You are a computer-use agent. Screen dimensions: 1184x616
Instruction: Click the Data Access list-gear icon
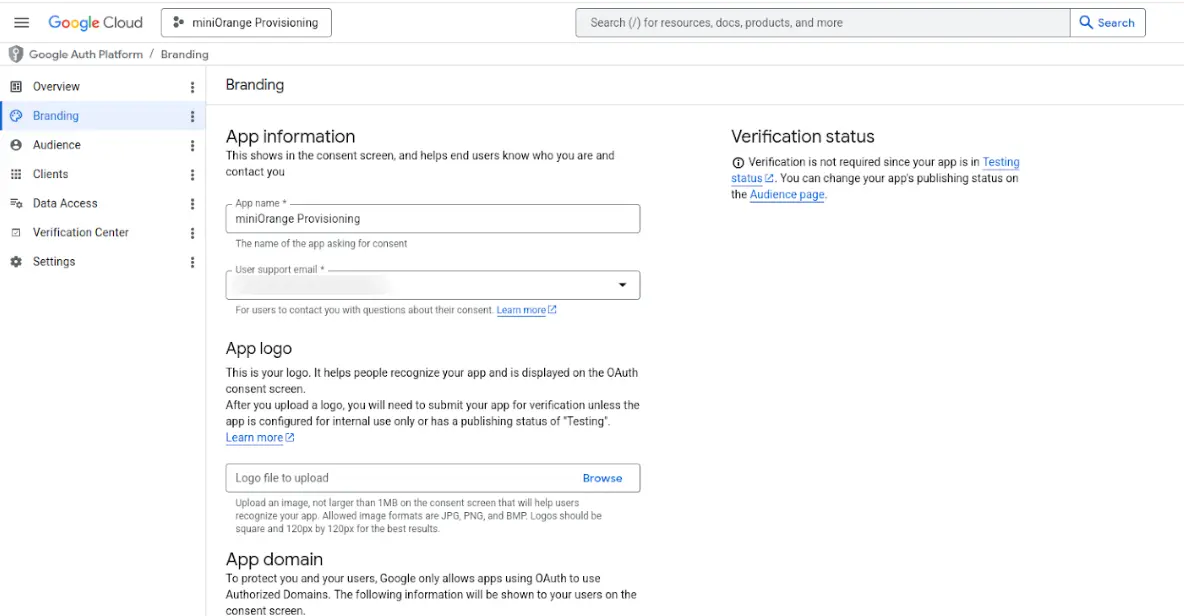pos(16,204)
